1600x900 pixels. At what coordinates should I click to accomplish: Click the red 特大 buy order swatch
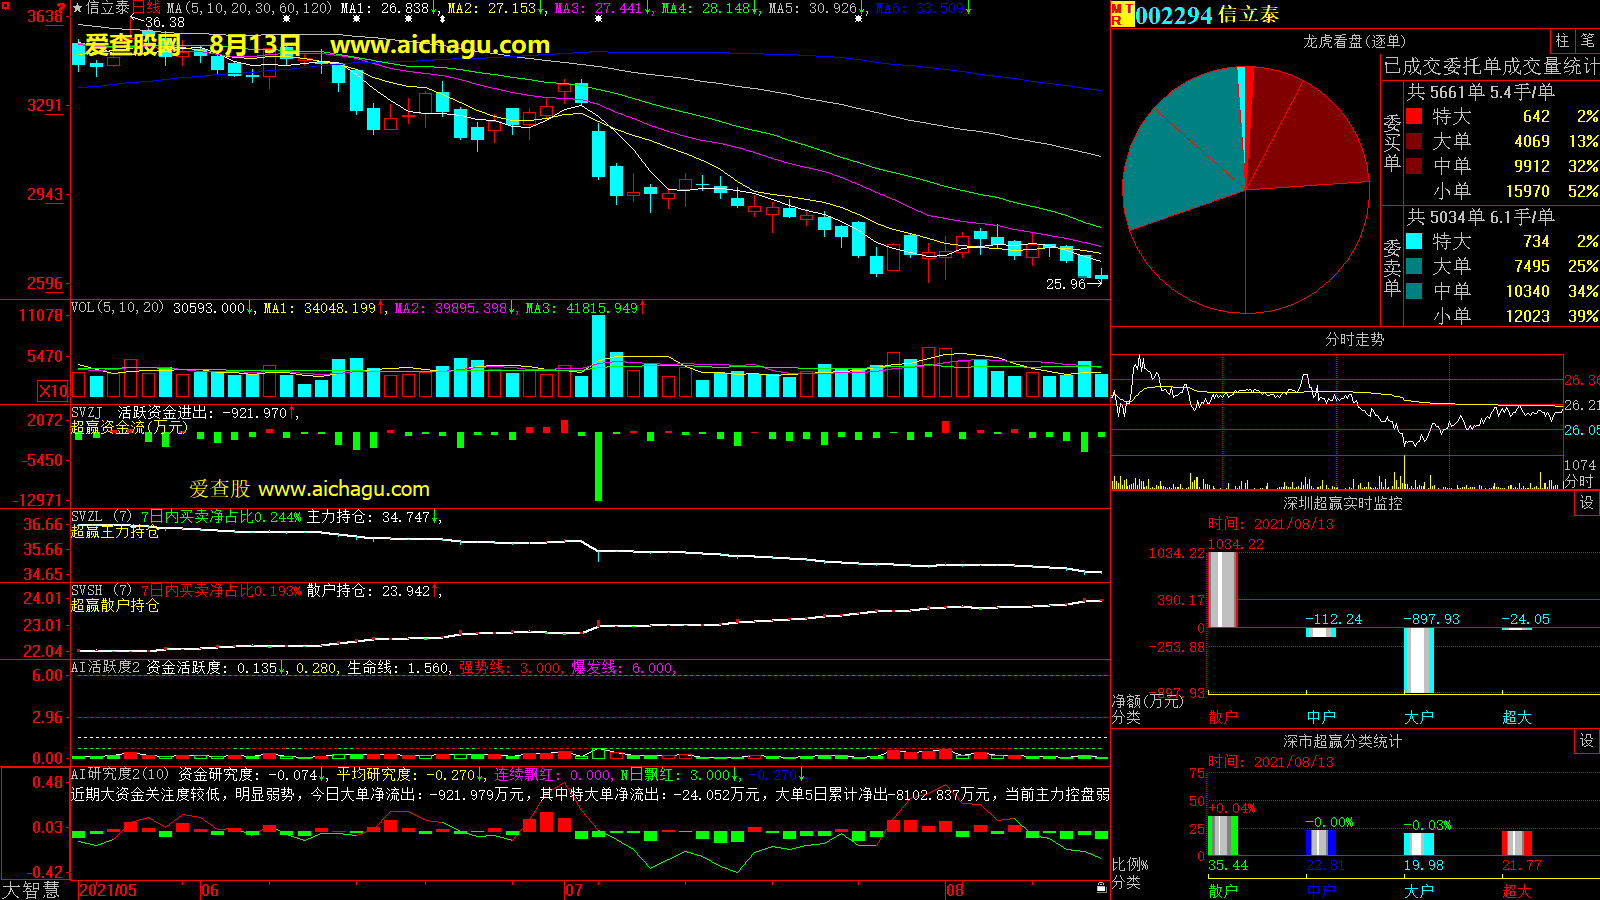tap(1414, 117)
